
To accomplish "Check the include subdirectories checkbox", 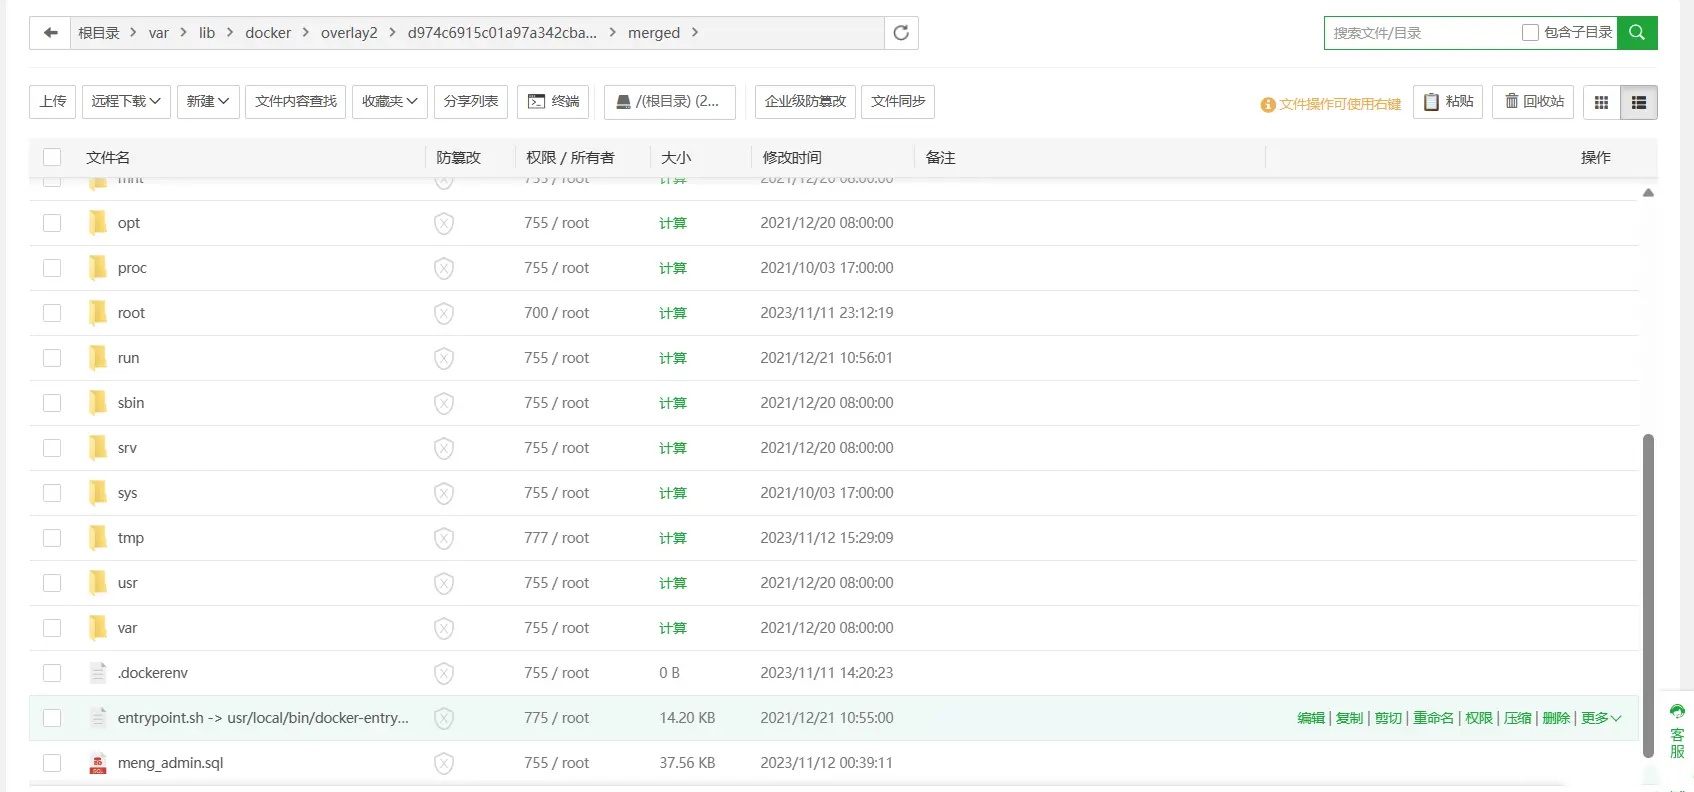I will point(1530,33).
